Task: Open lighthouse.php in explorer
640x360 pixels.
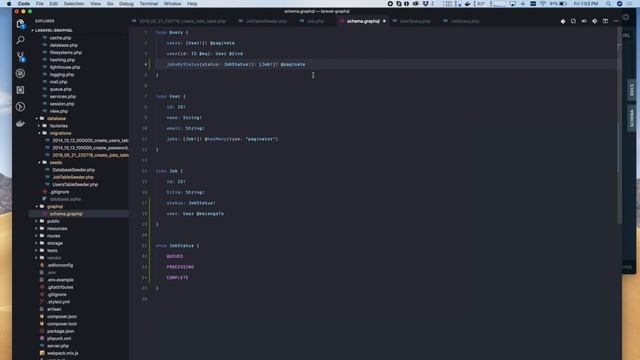Action: (64, 67)
